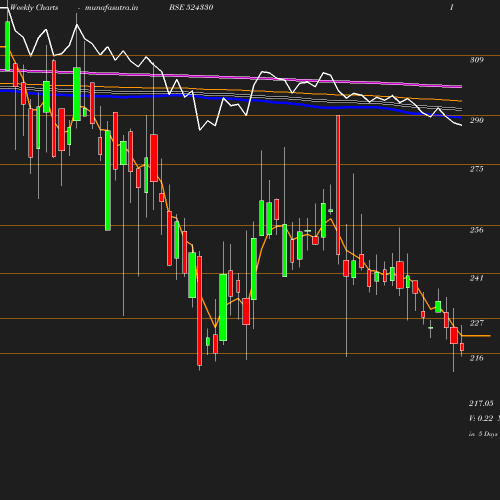
Task: Select the 309 price axis label
Action: click(476, 60)
